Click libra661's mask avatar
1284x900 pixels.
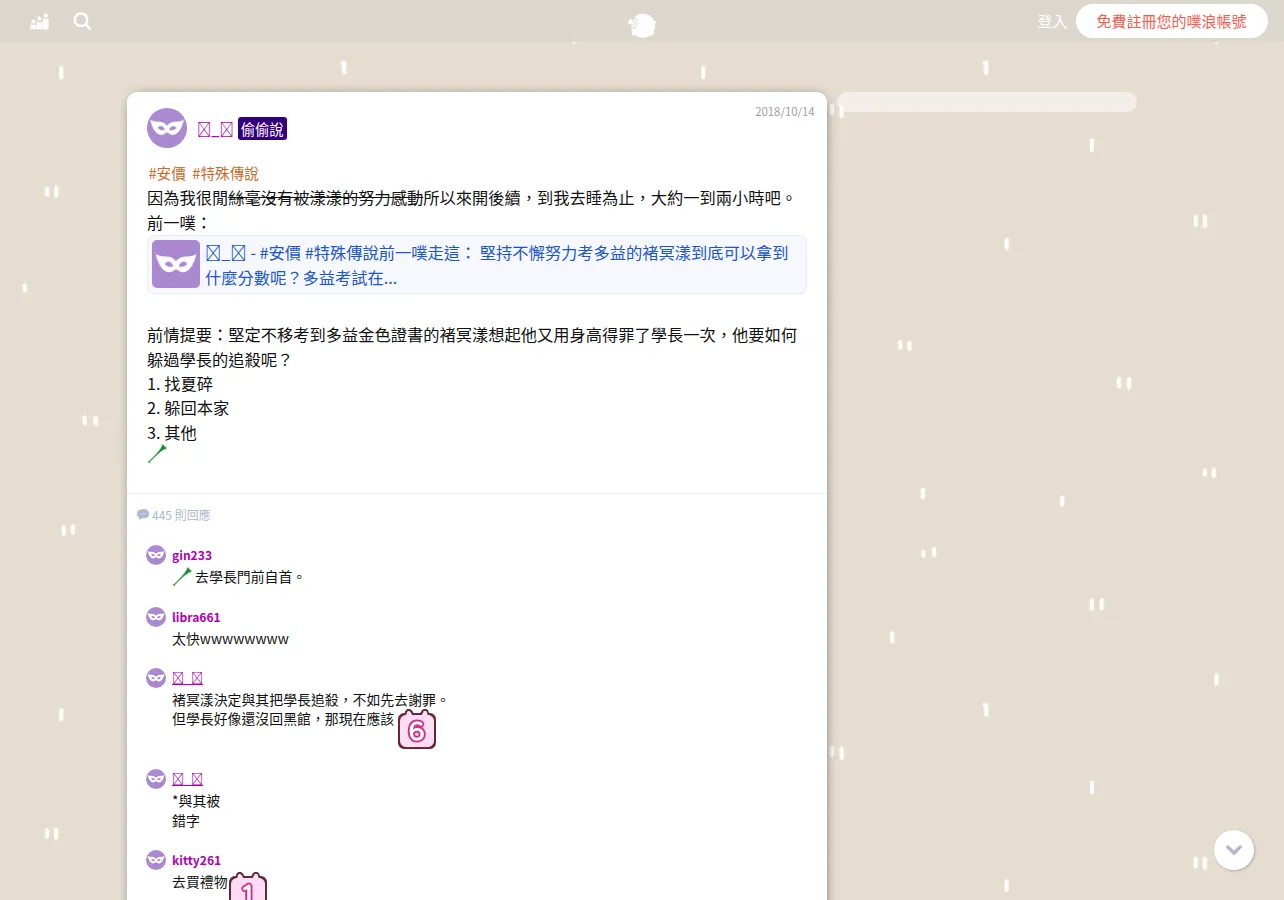tap(156, 617)
